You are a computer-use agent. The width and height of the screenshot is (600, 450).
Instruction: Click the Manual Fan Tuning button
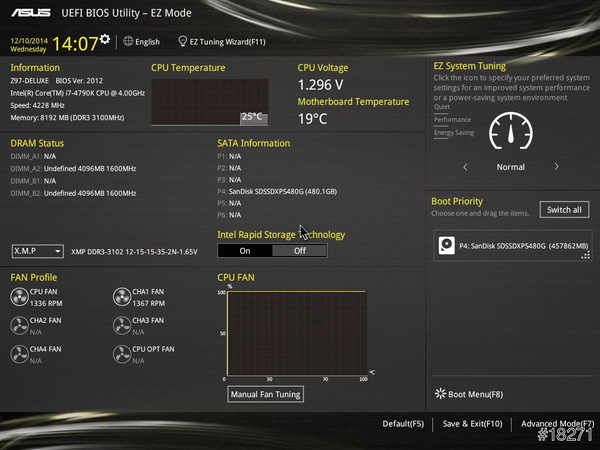(x=266, y=394)
